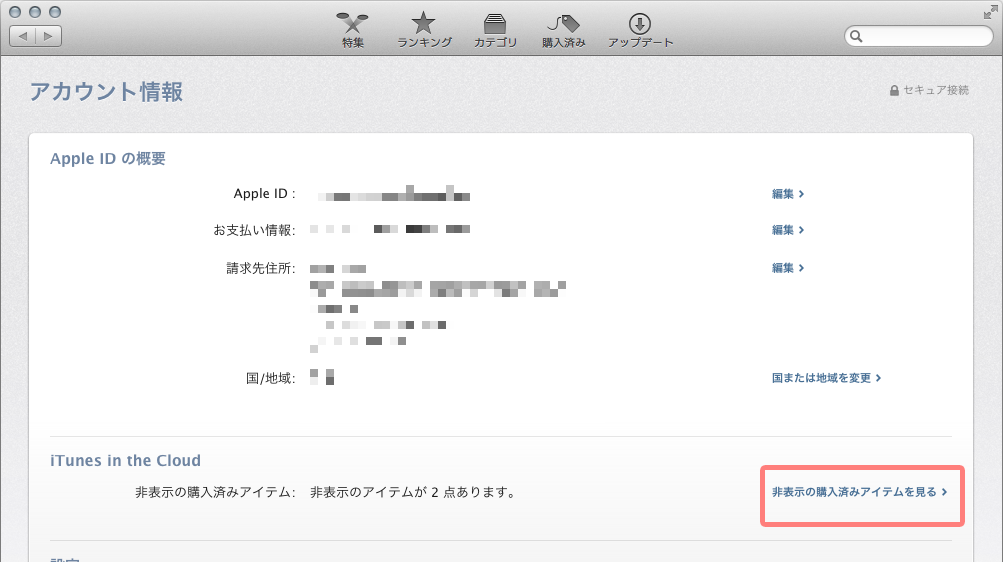Image resolution: width=1003 pixels, height=562 pixels.
Task: Click the 国/地域: label
Action: point(271,379)
